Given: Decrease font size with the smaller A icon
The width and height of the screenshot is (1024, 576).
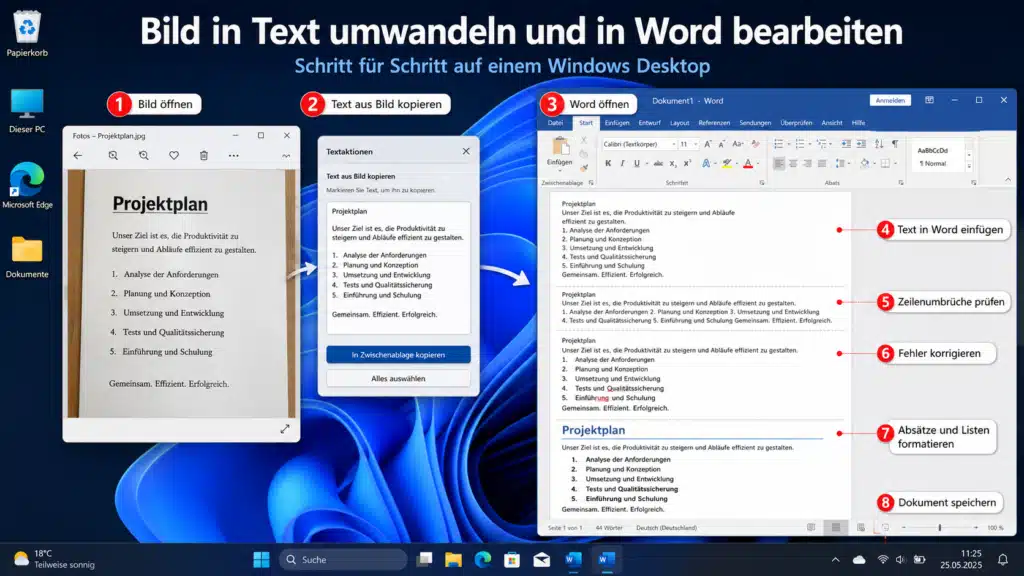Looking at the screenshot, I should pyautogui.click(x=722, y=144).
